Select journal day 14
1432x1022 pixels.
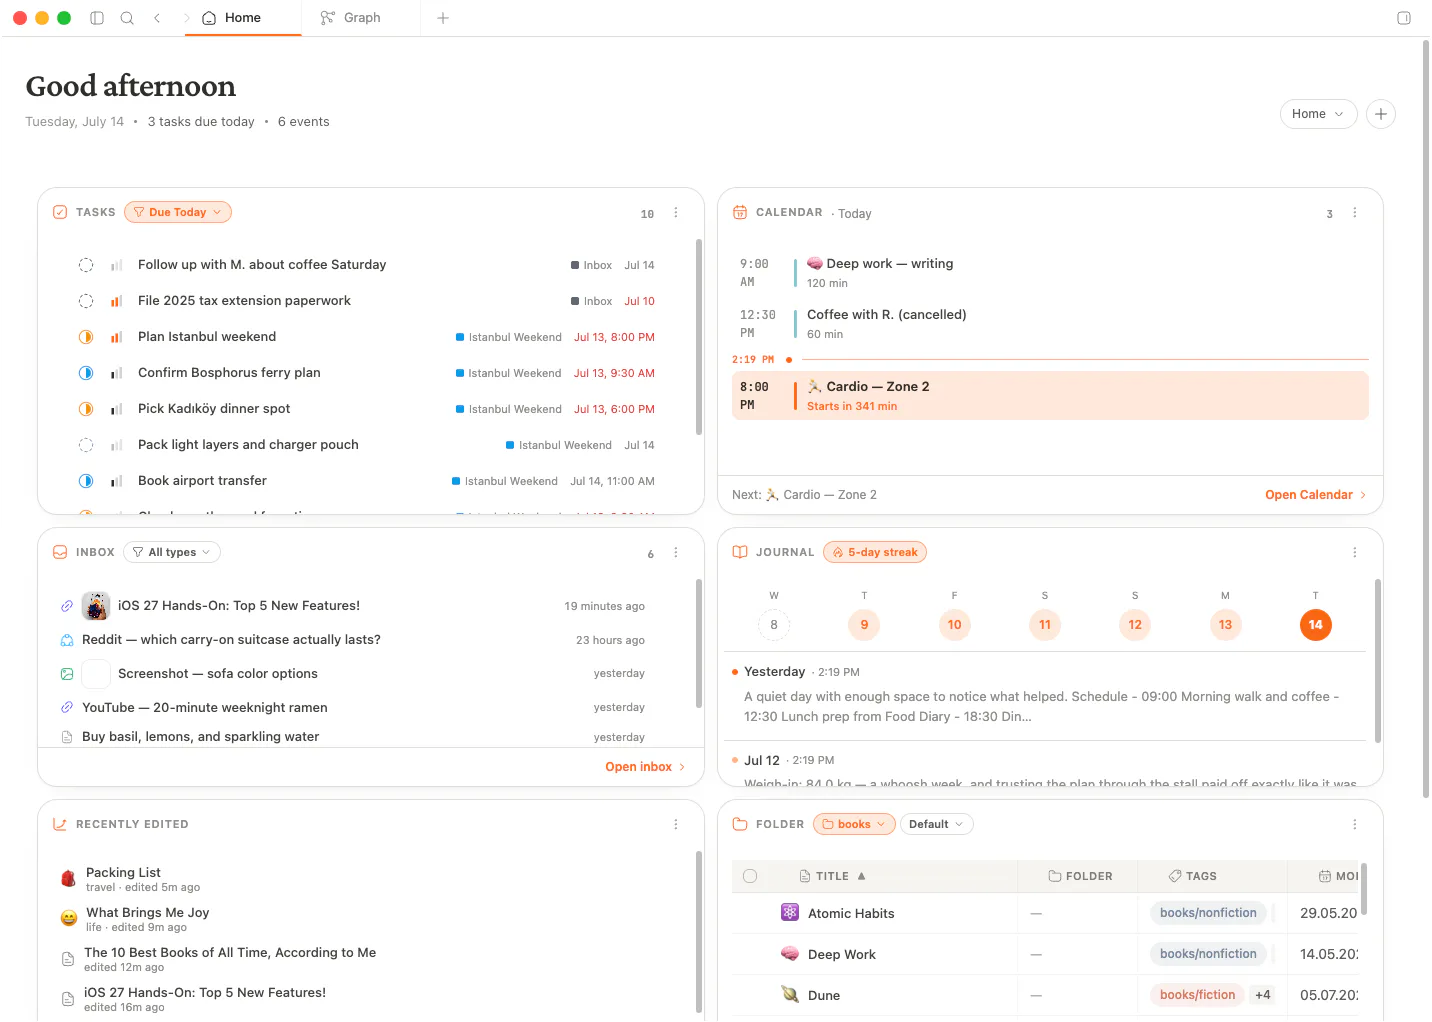point(1315,625)
